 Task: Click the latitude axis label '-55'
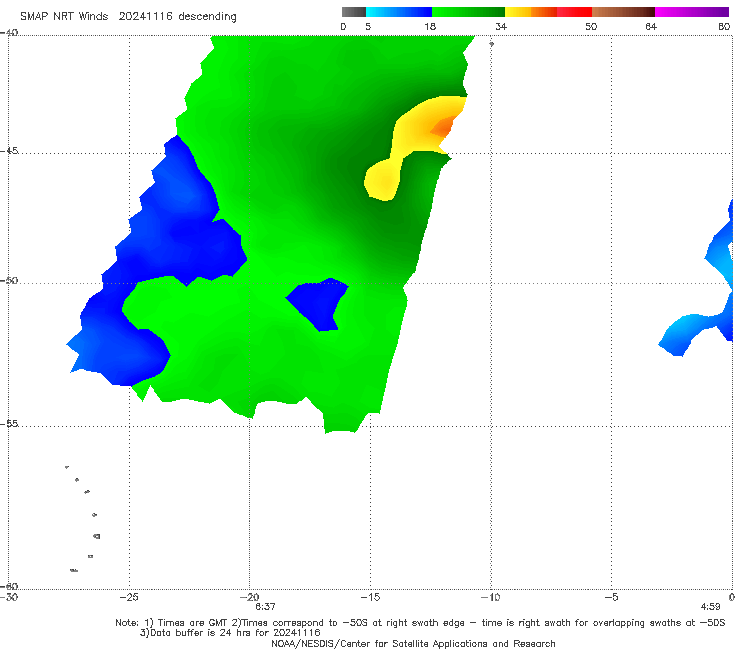(9, 423)
